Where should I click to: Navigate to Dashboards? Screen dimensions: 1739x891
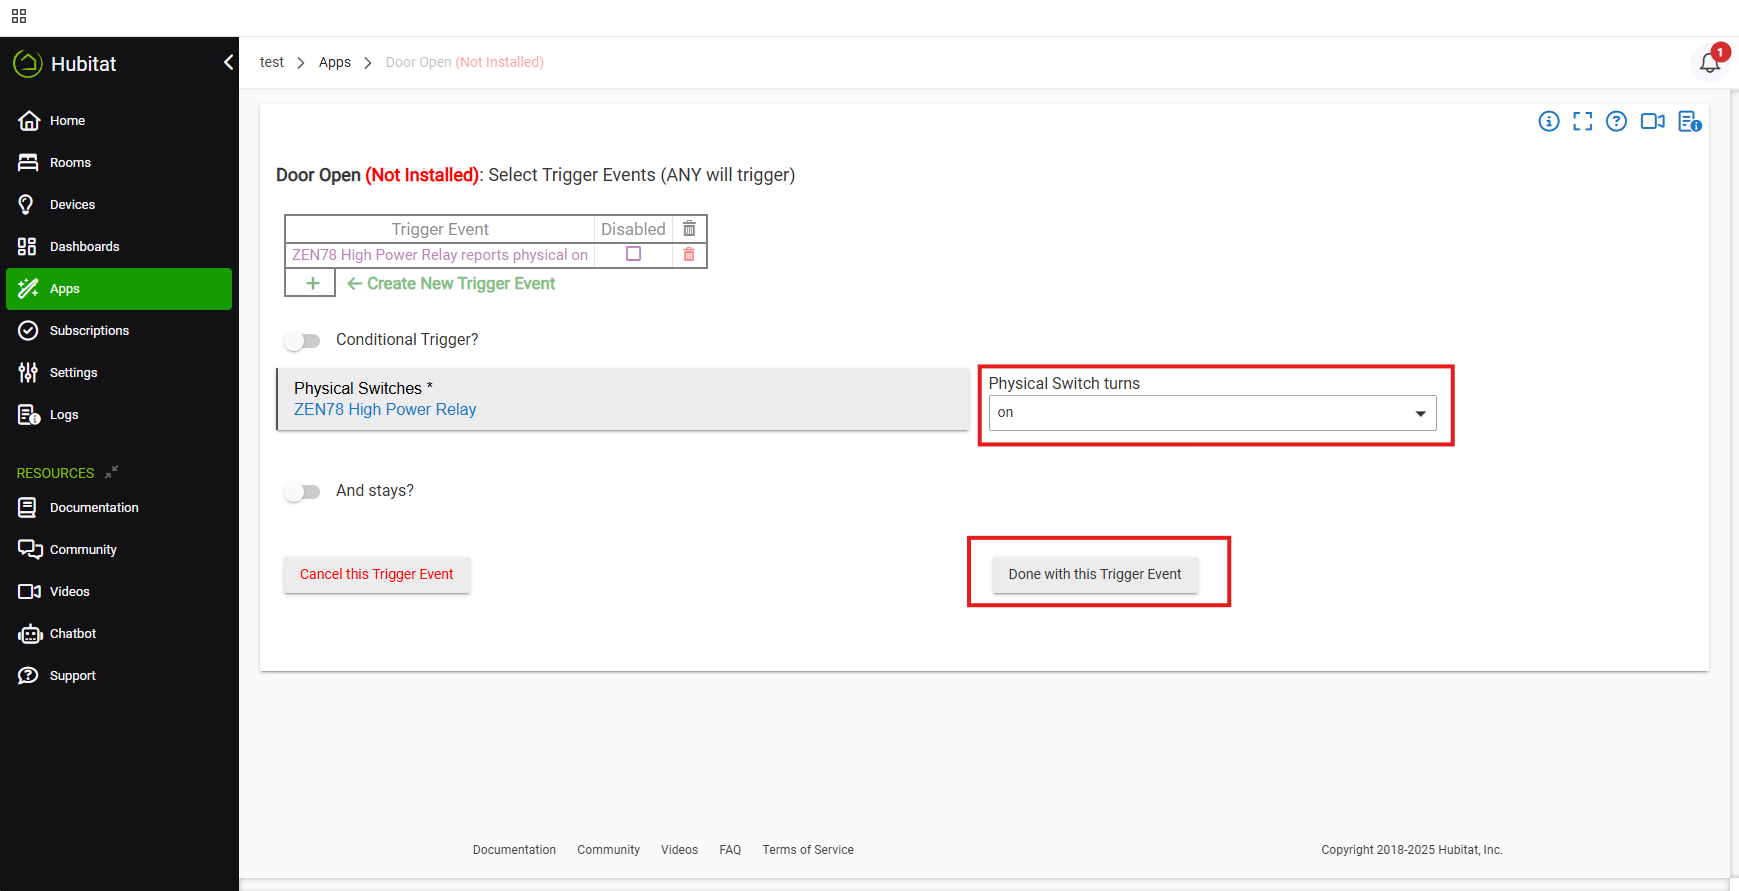click(119, 247)
